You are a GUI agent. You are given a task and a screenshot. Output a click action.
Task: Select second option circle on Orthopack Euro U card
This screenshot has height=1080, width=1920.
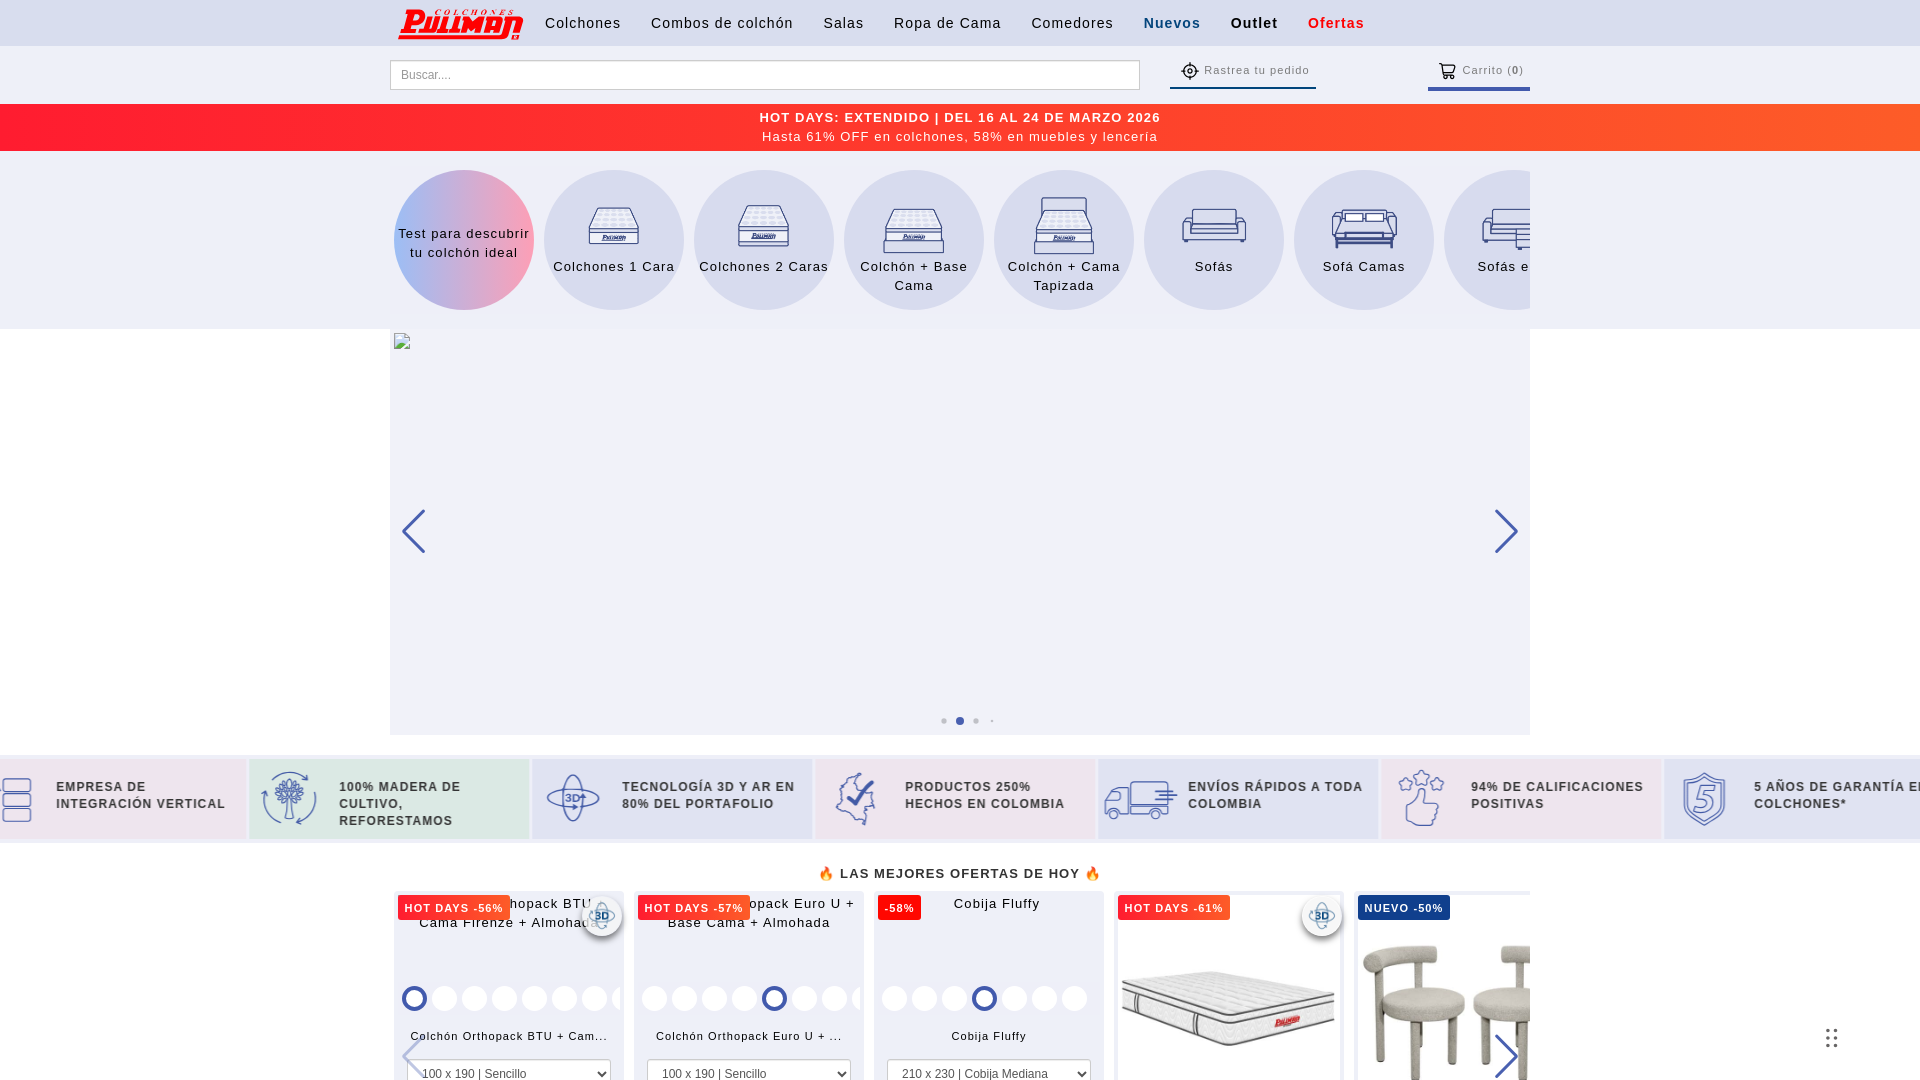click(x=684, y=998)
